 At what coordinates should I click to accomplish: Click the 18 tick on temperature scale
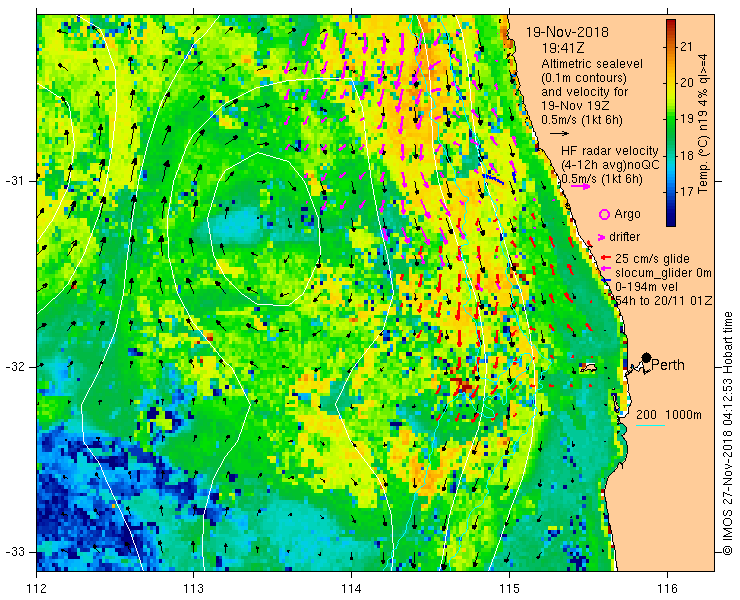pyautogui.click(x=687, y=155)
